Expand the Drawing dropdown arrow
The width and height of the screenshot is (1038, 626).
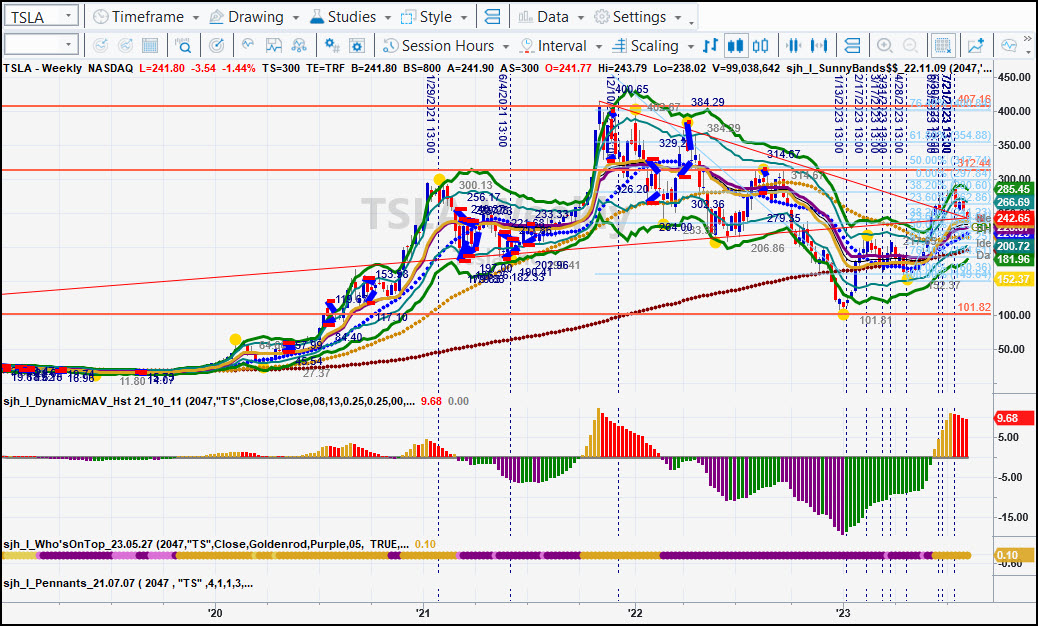click(x=295, y=17)
